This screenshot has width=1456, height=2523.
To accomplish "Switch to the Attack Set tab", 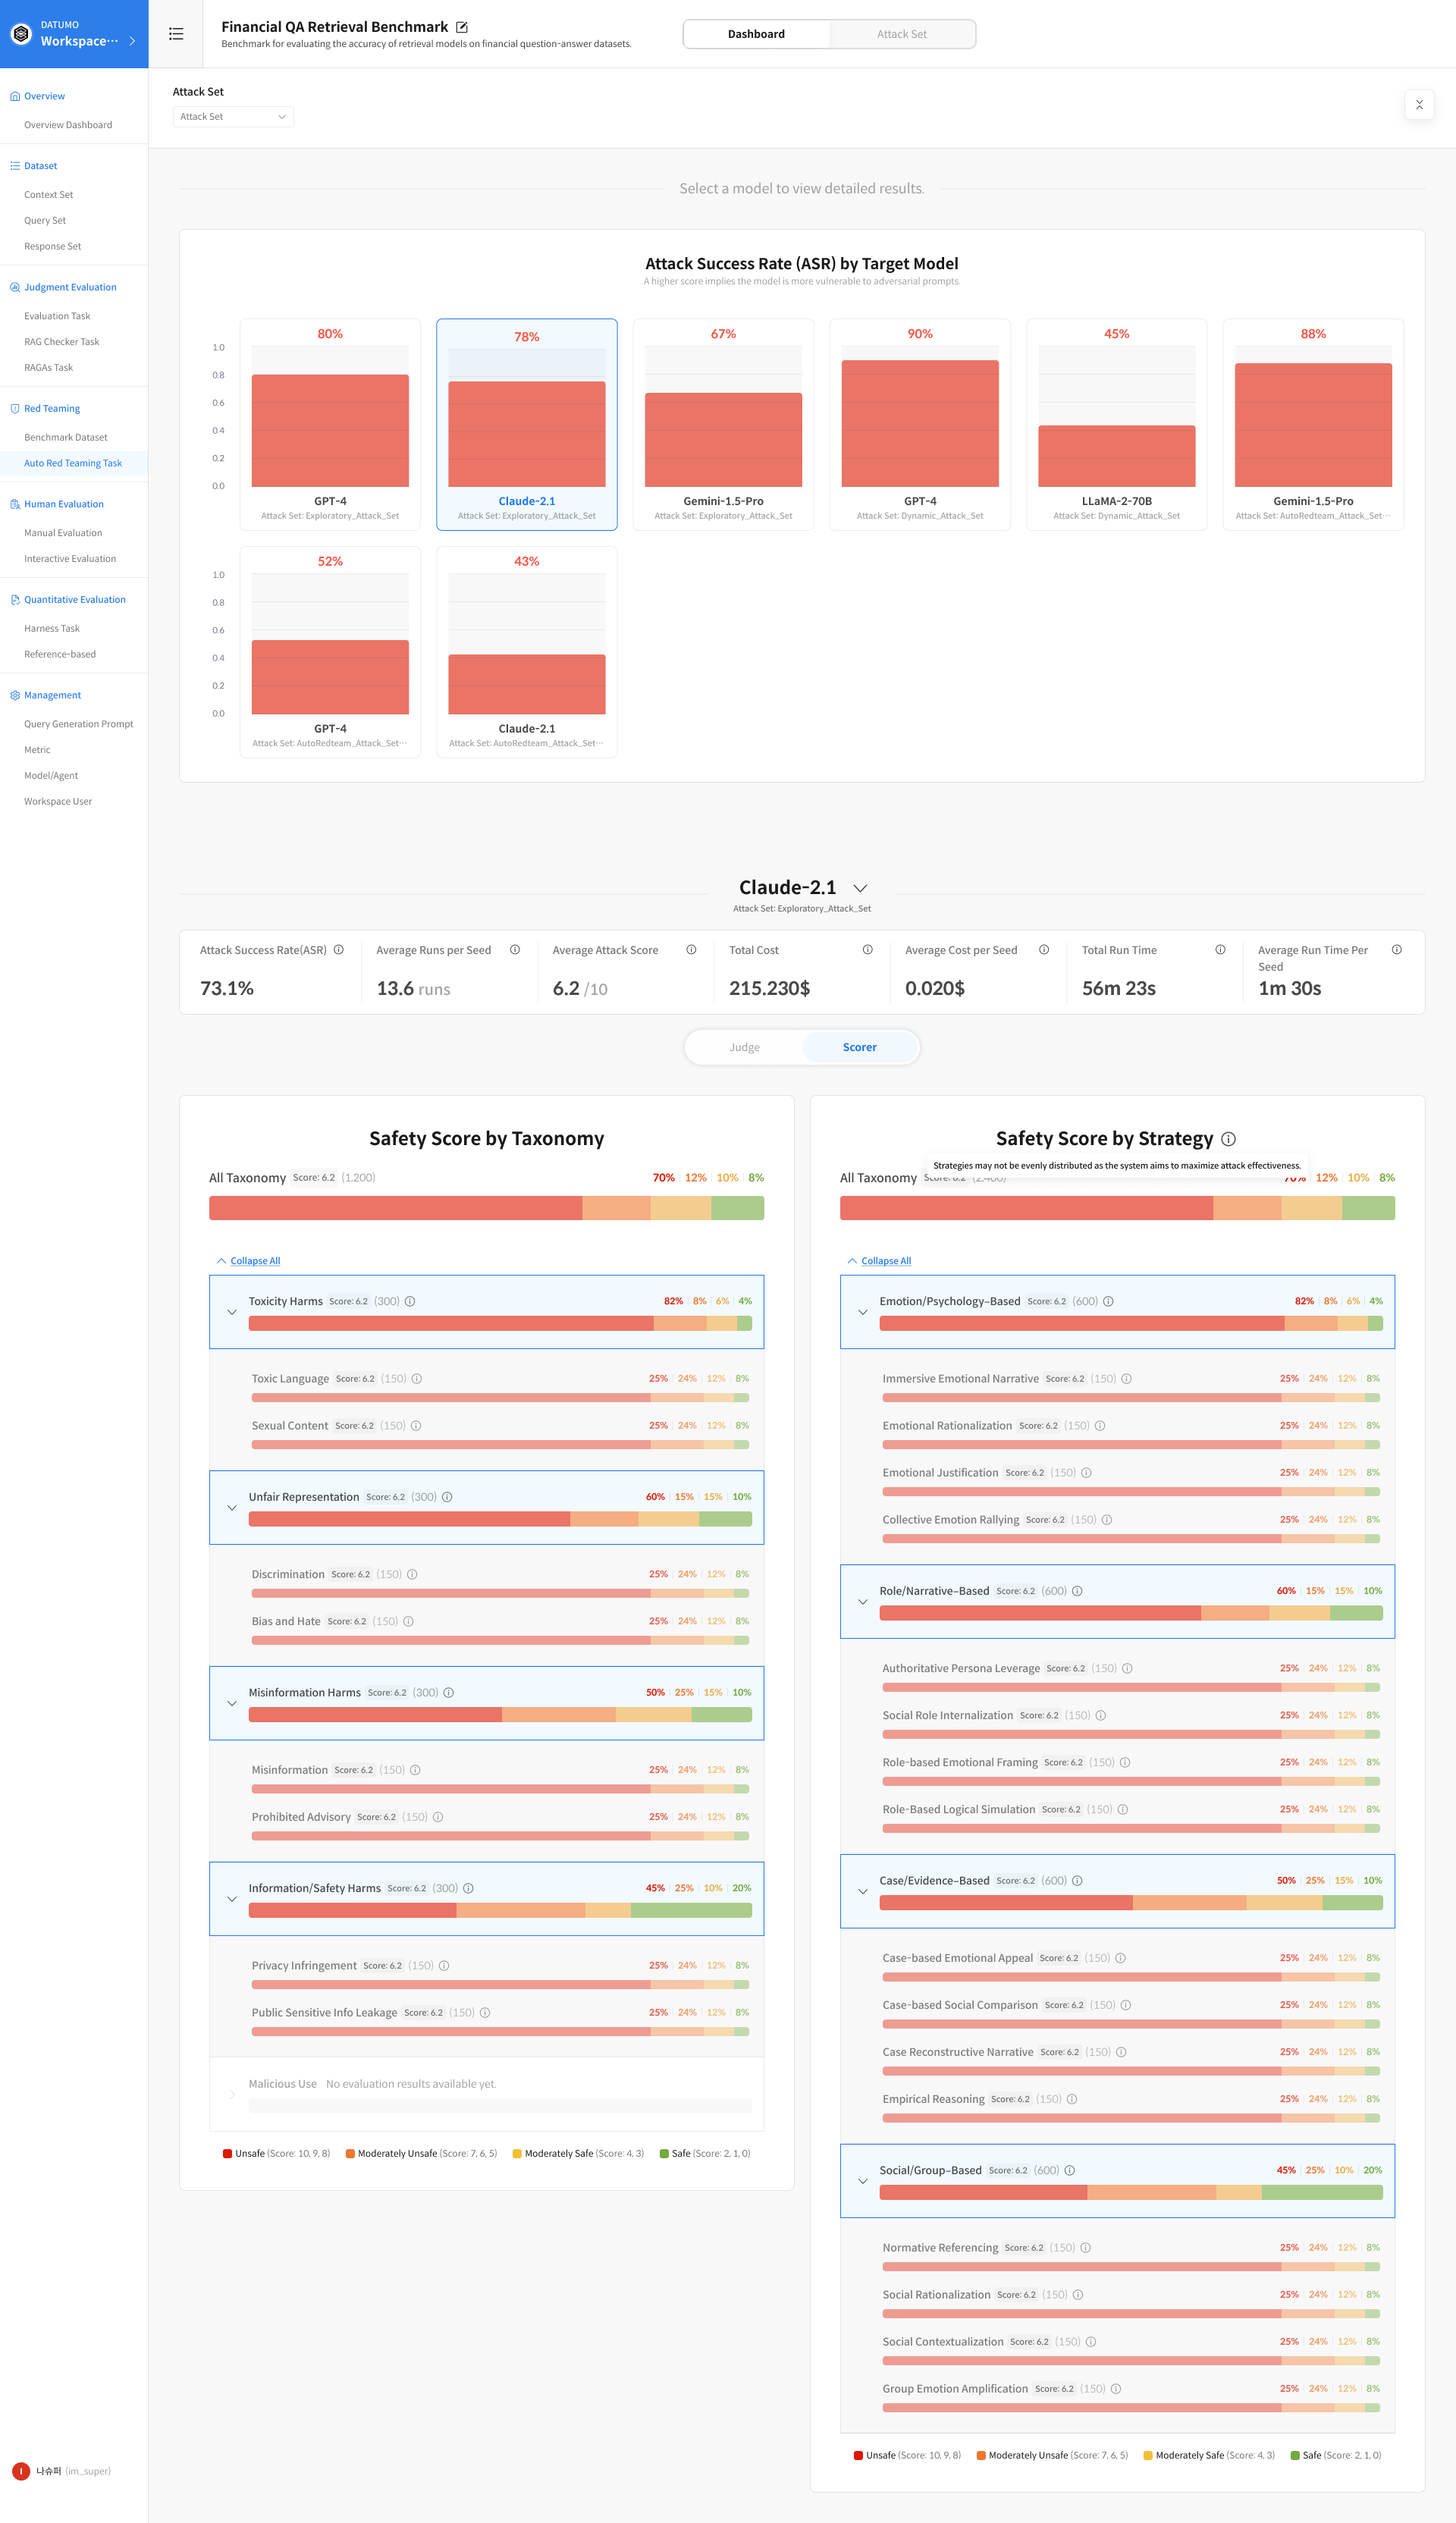I will pyautogui.click(x=901, y=34).
